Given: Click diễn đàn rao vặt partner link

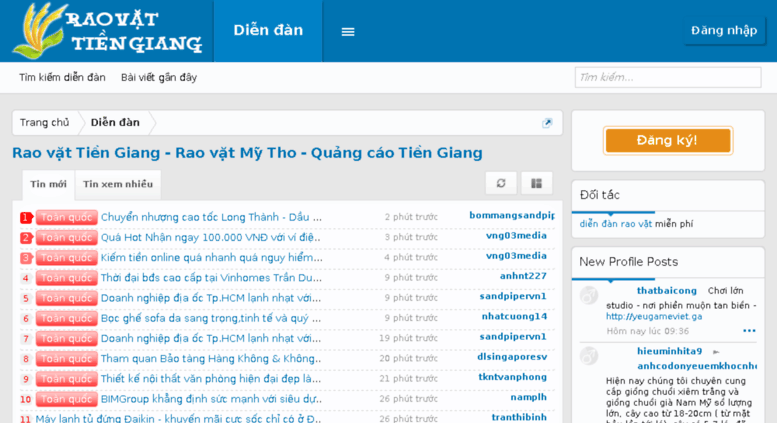Looking at the screenshot, I should pyautogui.click(x=616, y=224).
